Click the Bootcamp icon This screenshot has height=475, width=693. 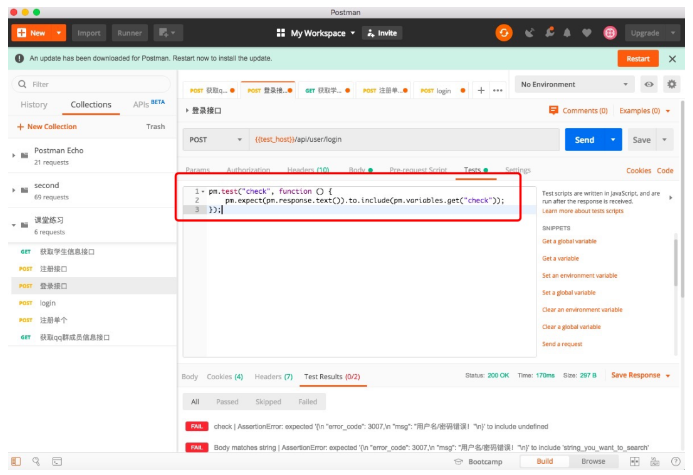pos(458,461)
